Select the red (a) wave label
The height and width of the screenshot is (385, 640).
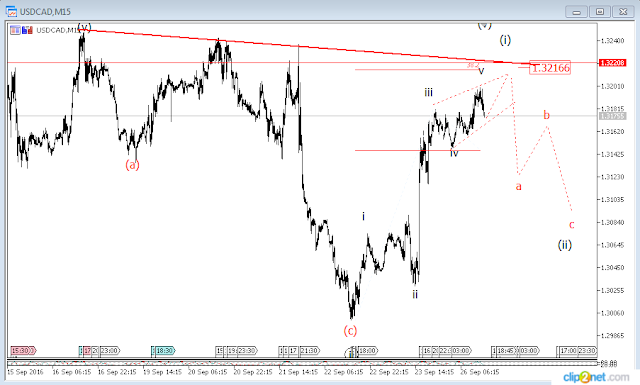pyautogui.click(x=132, y=165)
